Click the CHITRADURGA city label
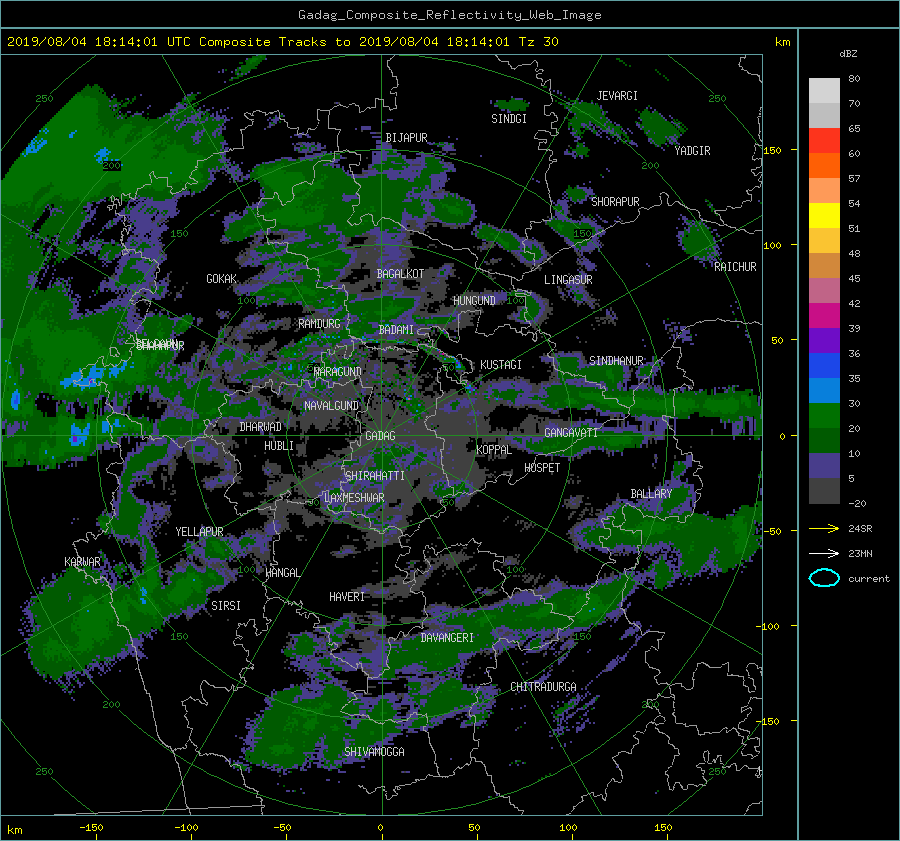Screen dimensions: 900x841 [543, 687]
